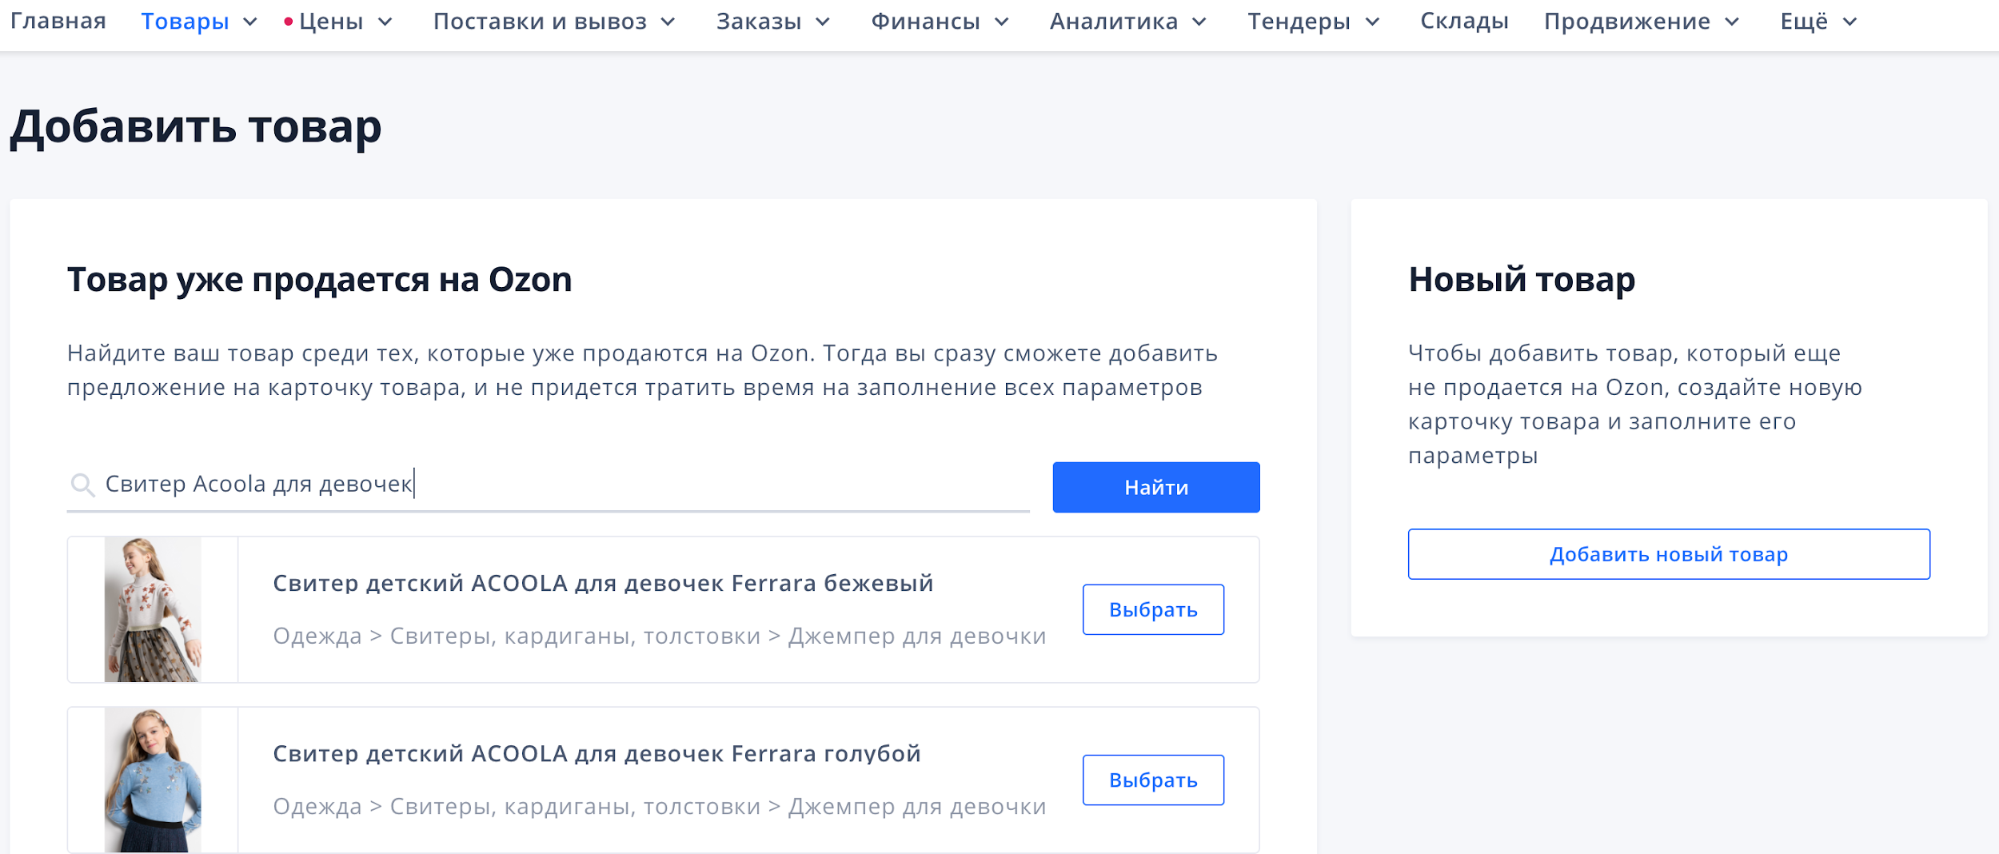Click category path under the beige sweater
Screen dimensions: 1999x854
tap(660, 636)
